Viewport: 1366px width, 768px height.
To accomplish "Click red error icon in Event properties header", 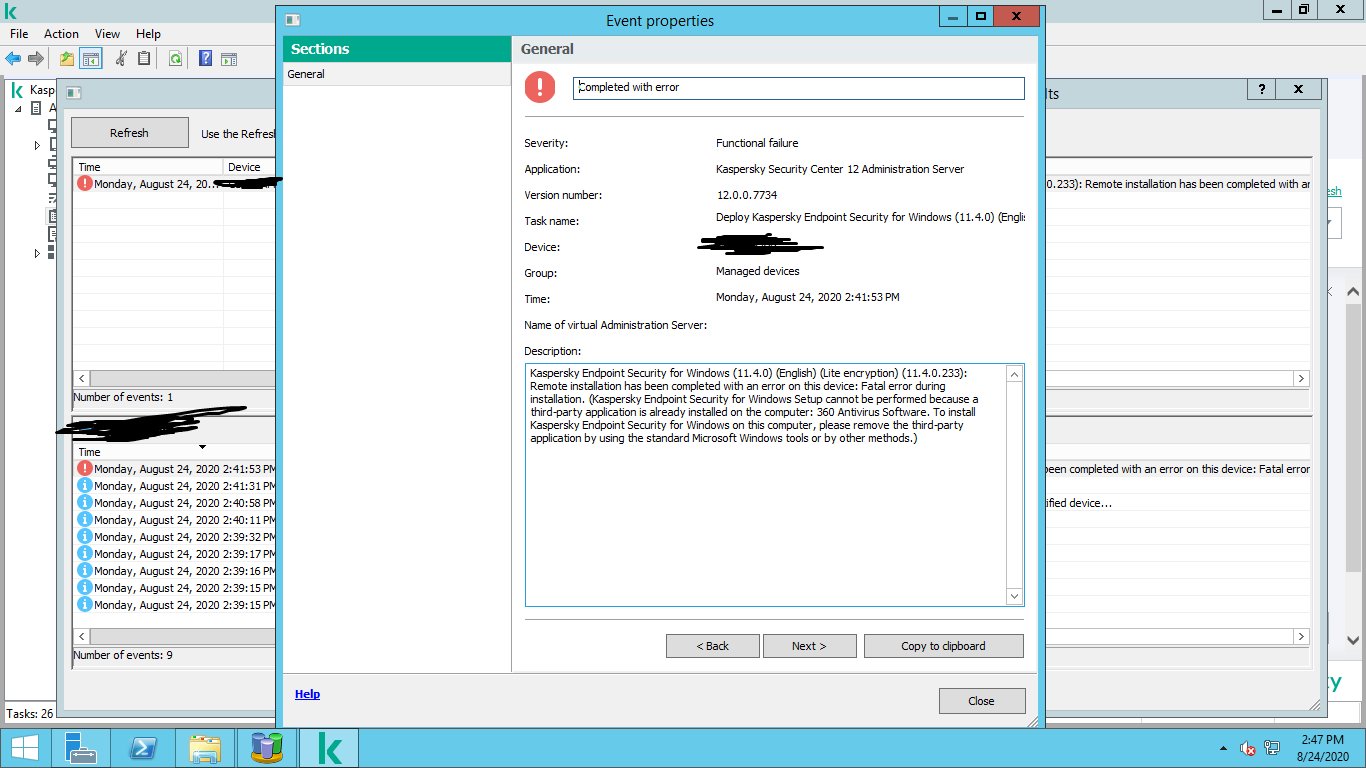I will 540,87.
